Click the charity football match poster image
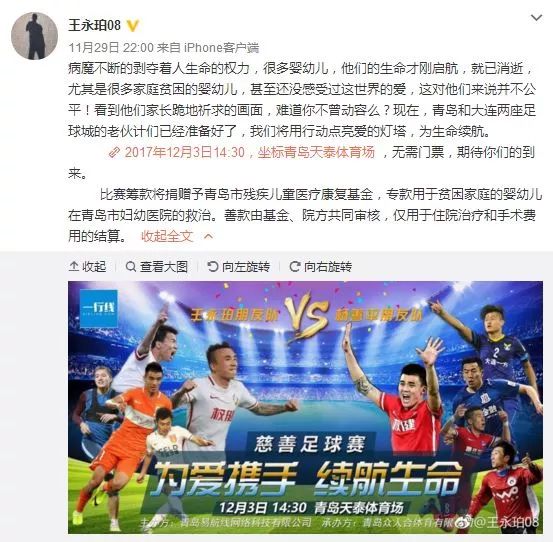The width and height of the screenshot is (553, 542). [305, 407]
